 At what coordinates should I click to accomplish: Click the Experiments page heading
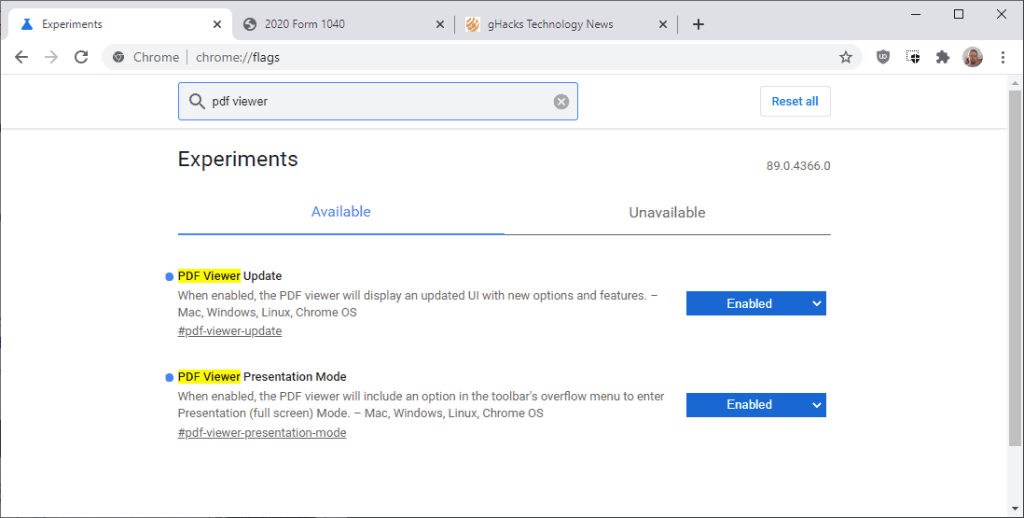[238, 159]
